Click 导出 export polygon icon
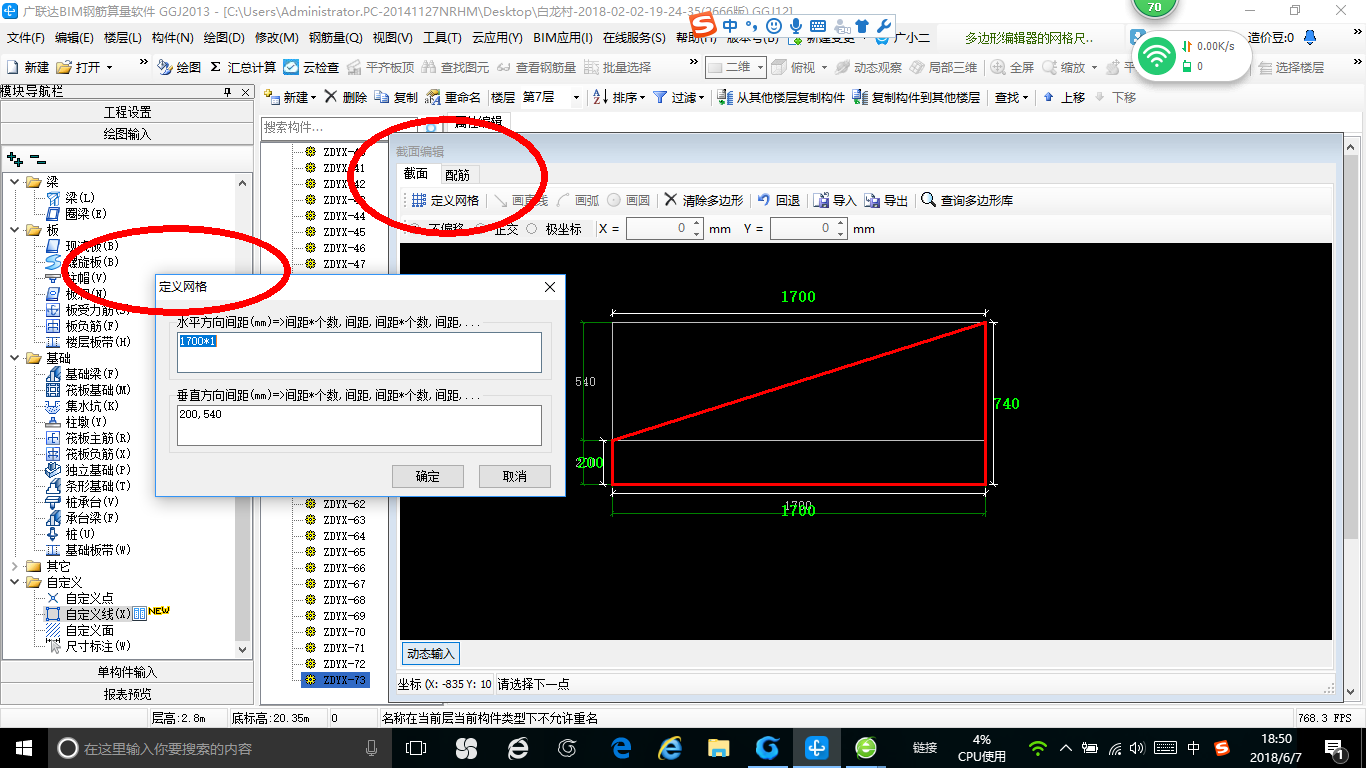The height and width of the screenshot is (768, 1366). click(872, 200)
